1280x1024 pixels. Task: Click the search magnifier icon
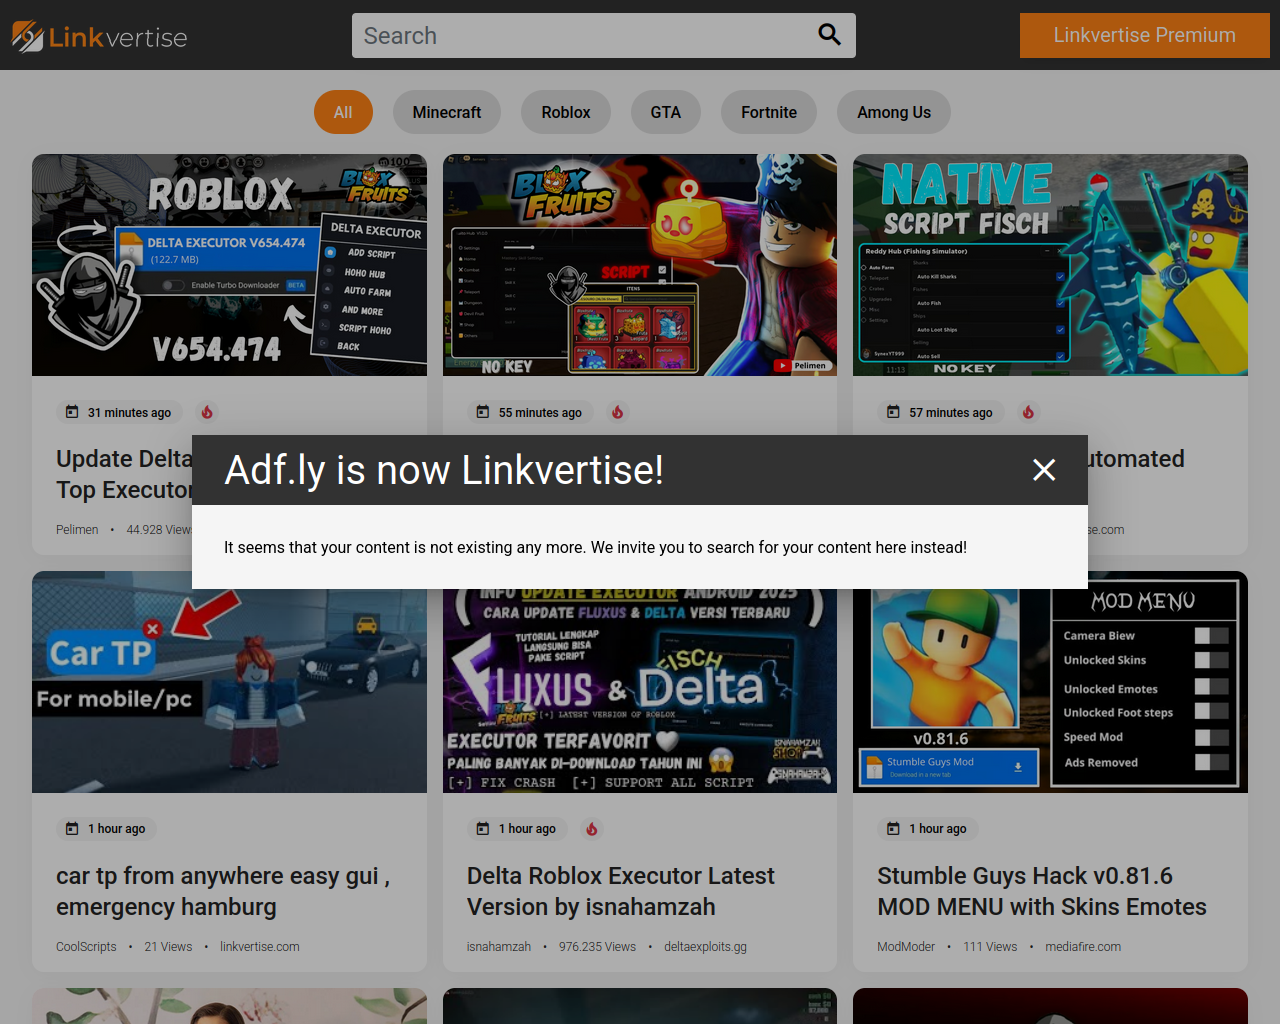click(x=829, y=35)
